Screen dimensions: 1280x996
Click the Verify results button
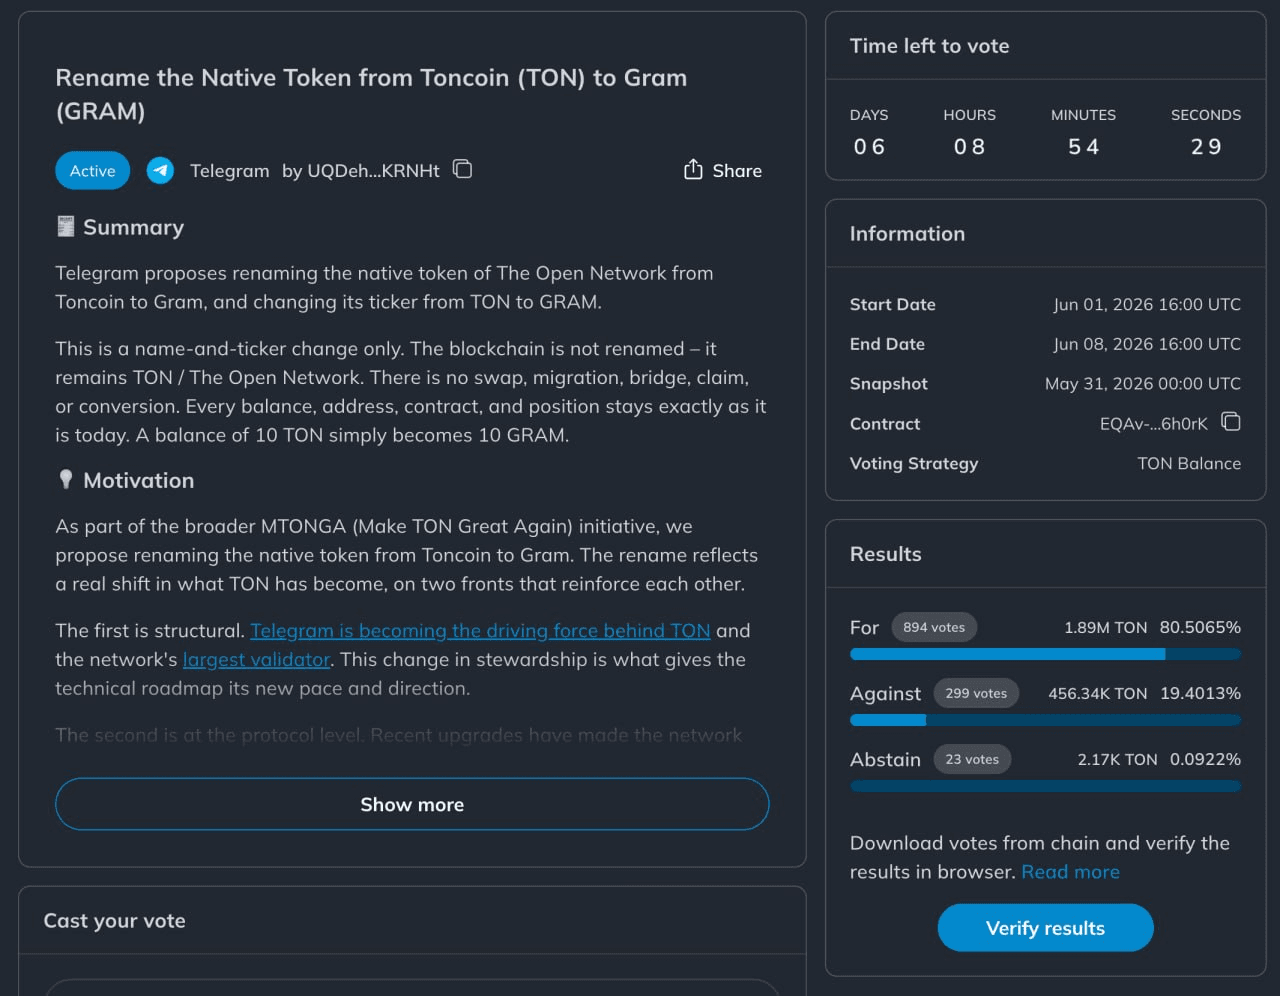[x=1045, y=928]
